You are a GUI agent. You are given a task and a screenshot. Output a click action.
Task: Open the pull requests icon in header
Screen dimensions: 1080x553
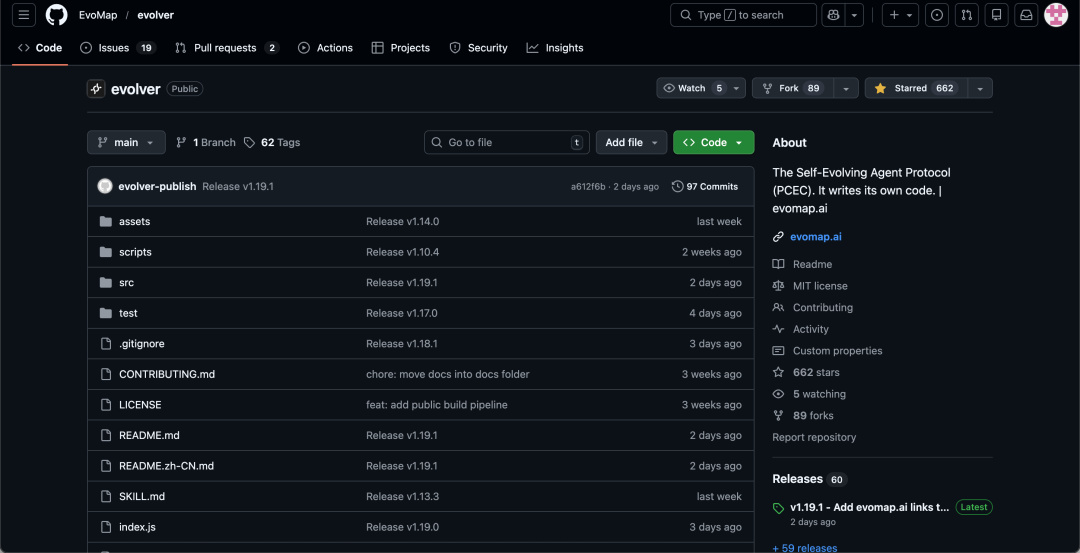[x=966, y=15]
